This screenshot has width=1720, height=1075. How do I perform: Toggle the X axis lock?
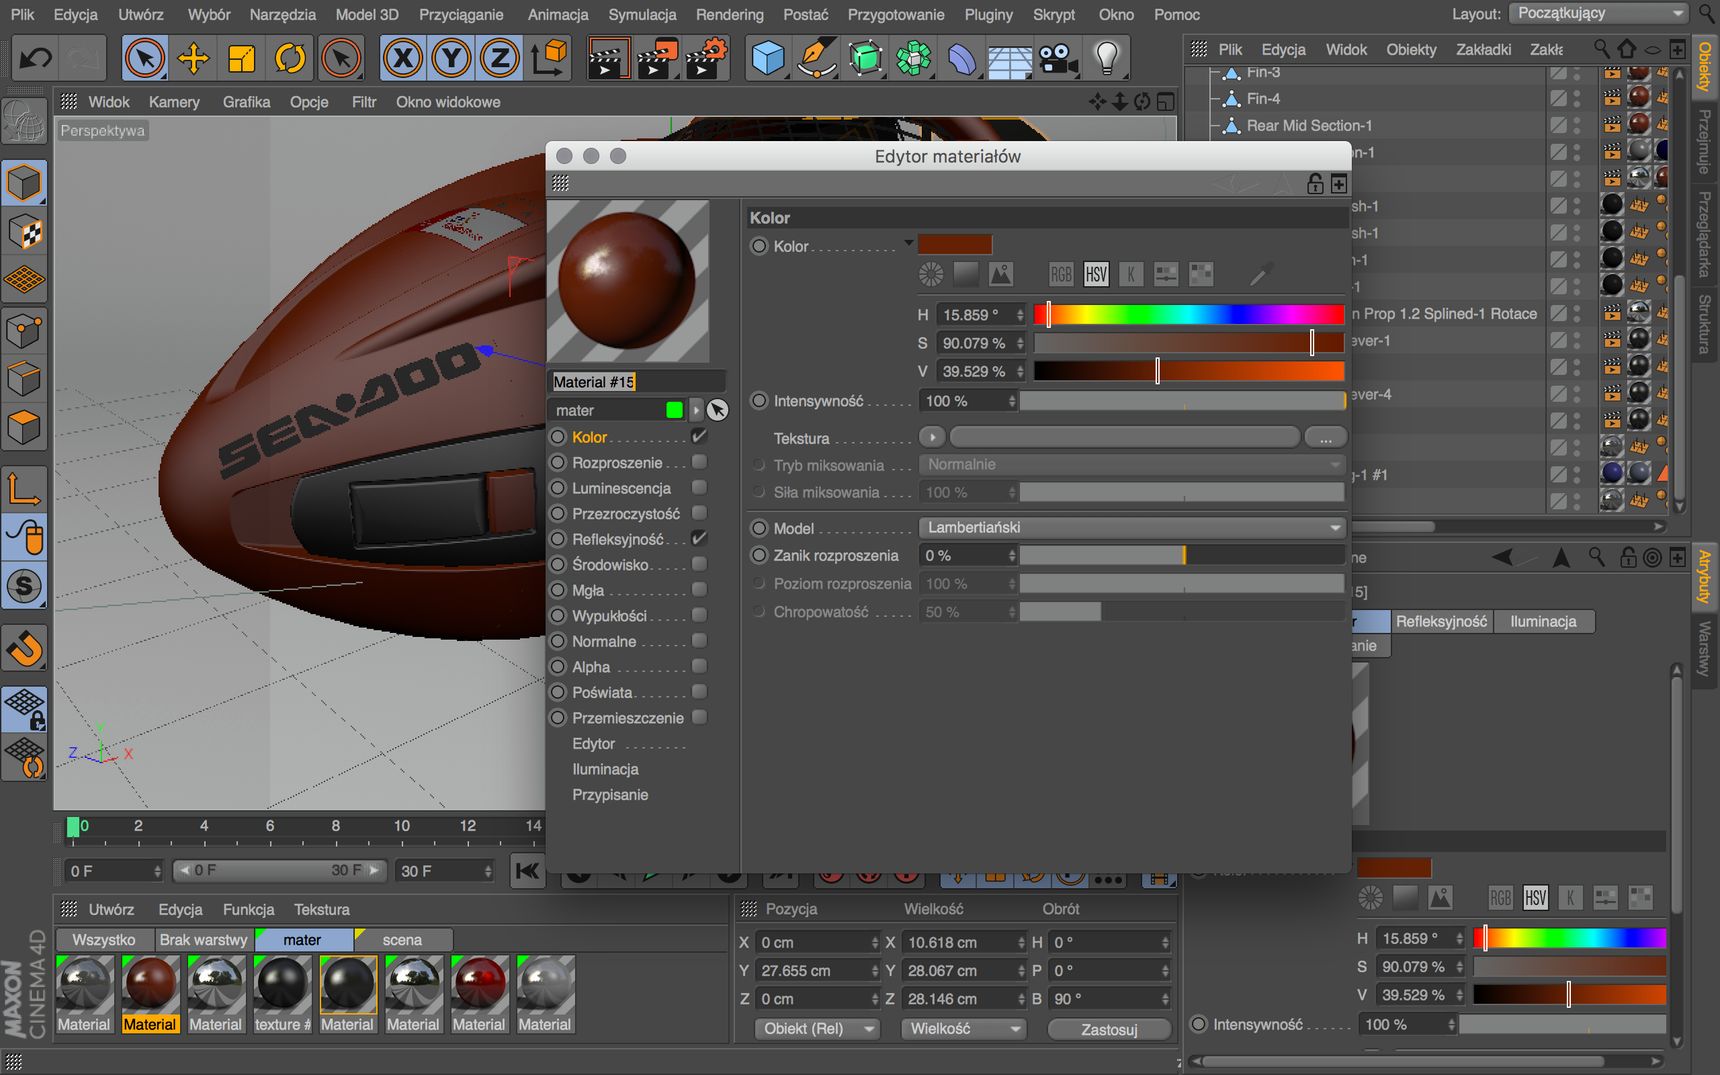403,58
